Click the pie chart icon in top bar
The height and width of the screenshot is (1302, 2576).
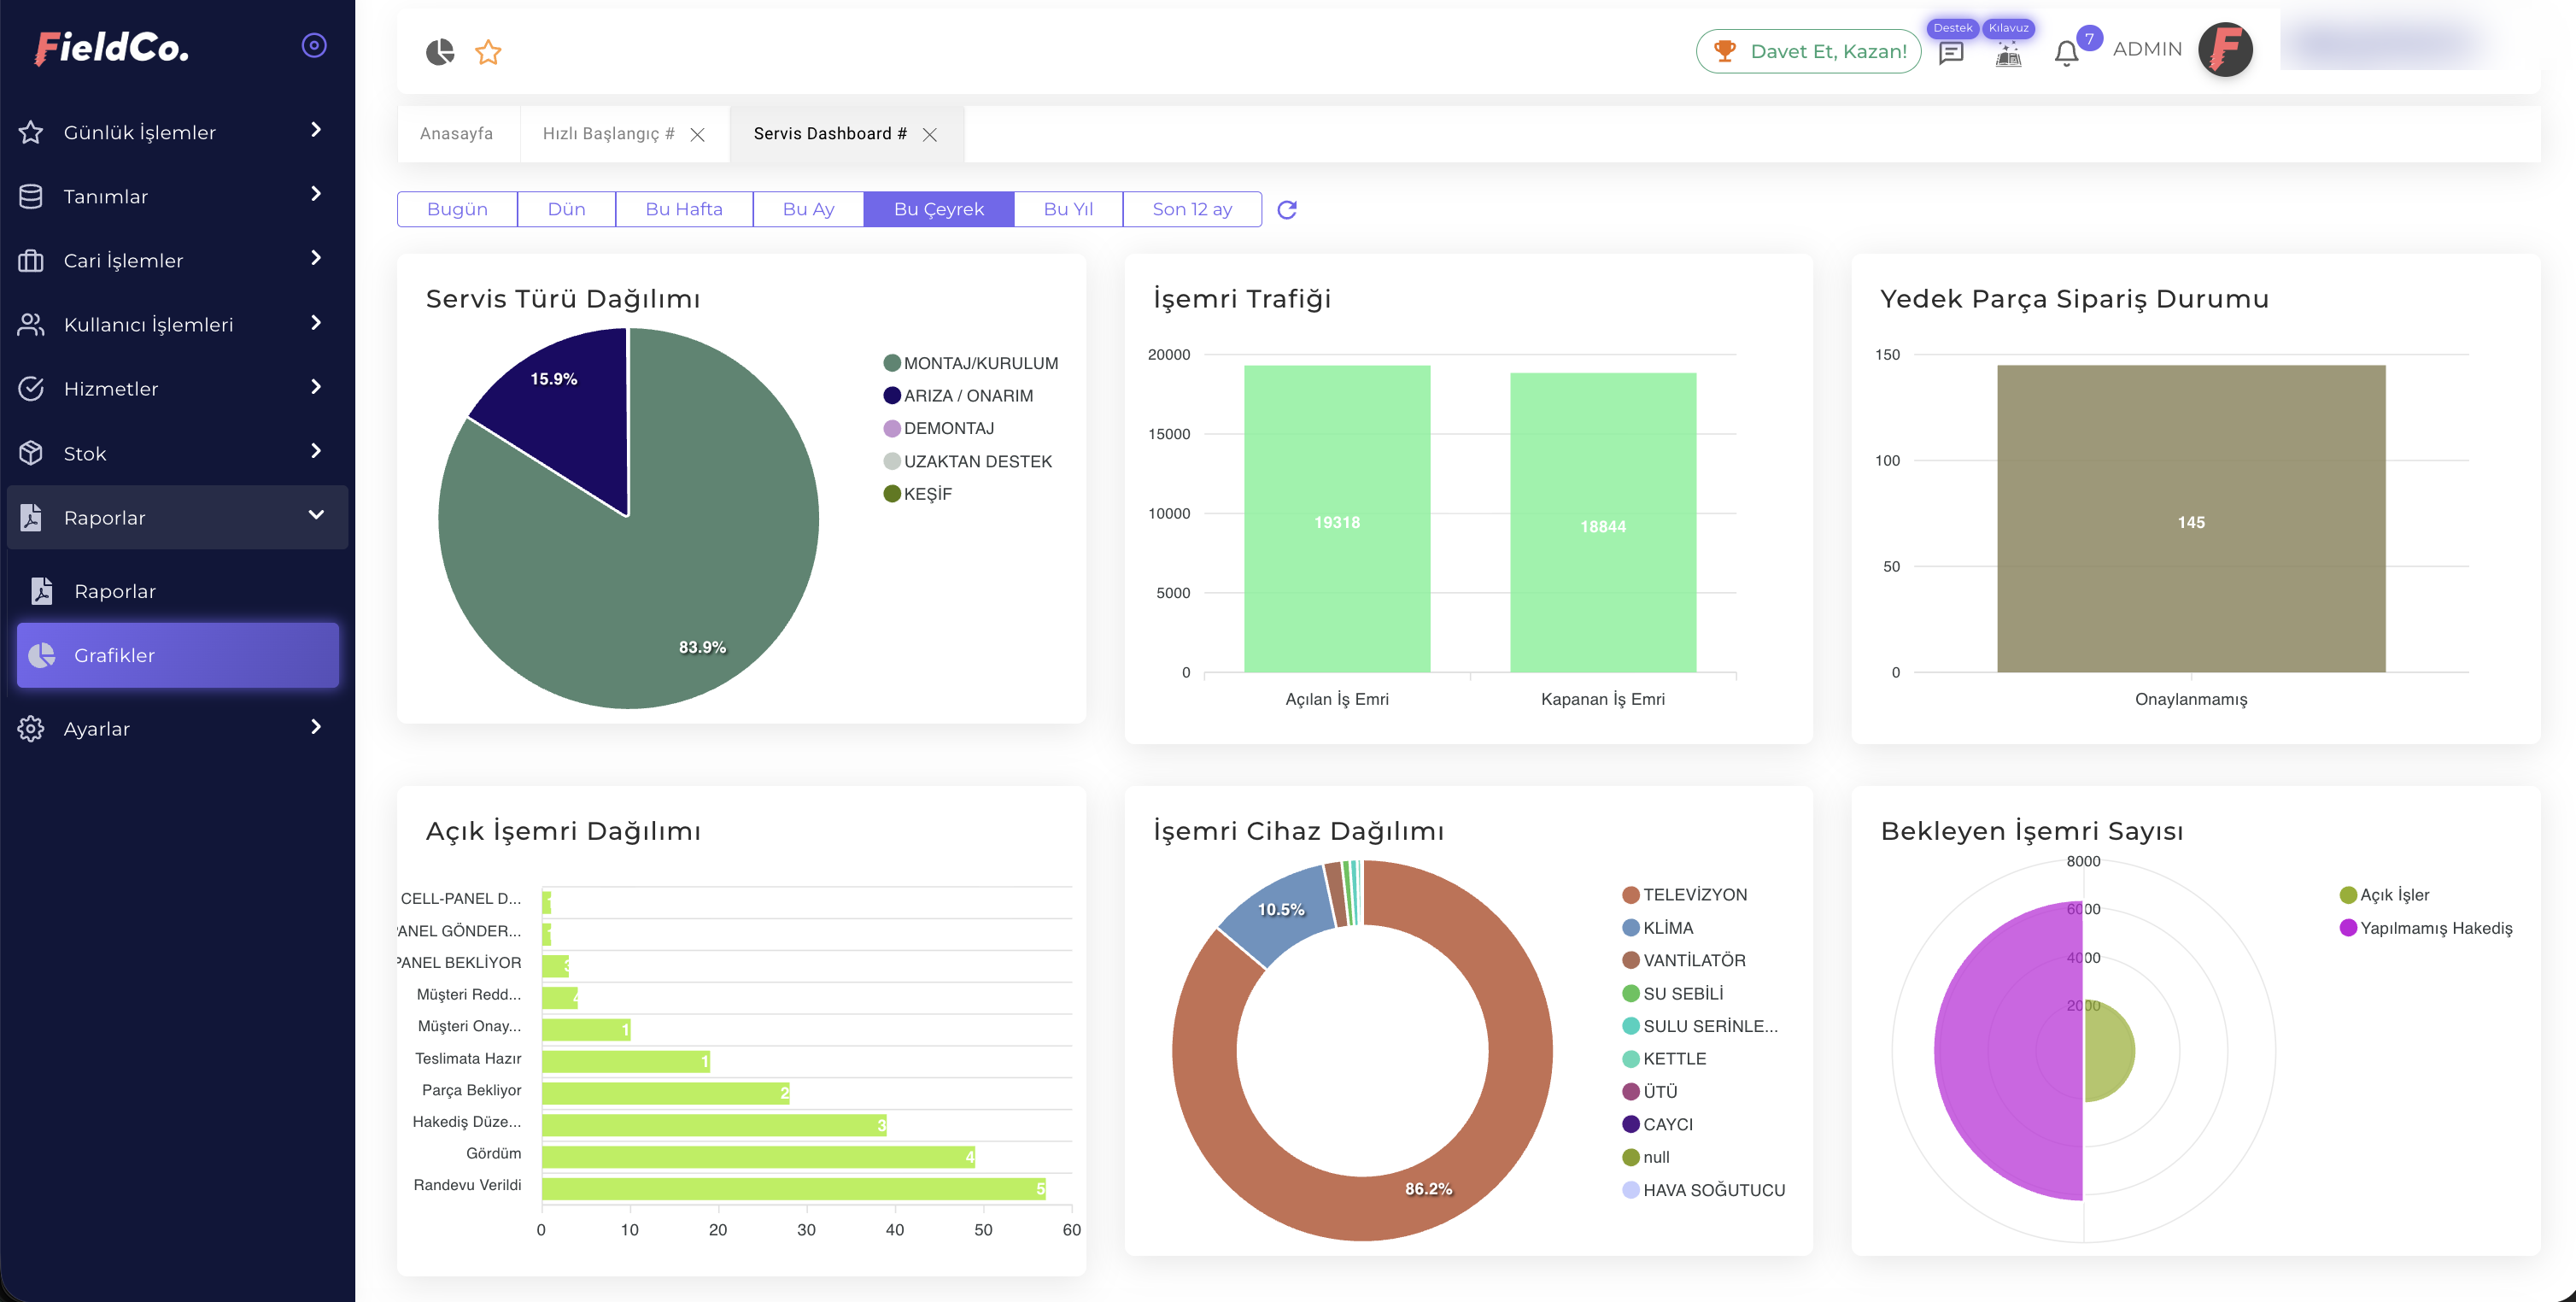point(440,52)
